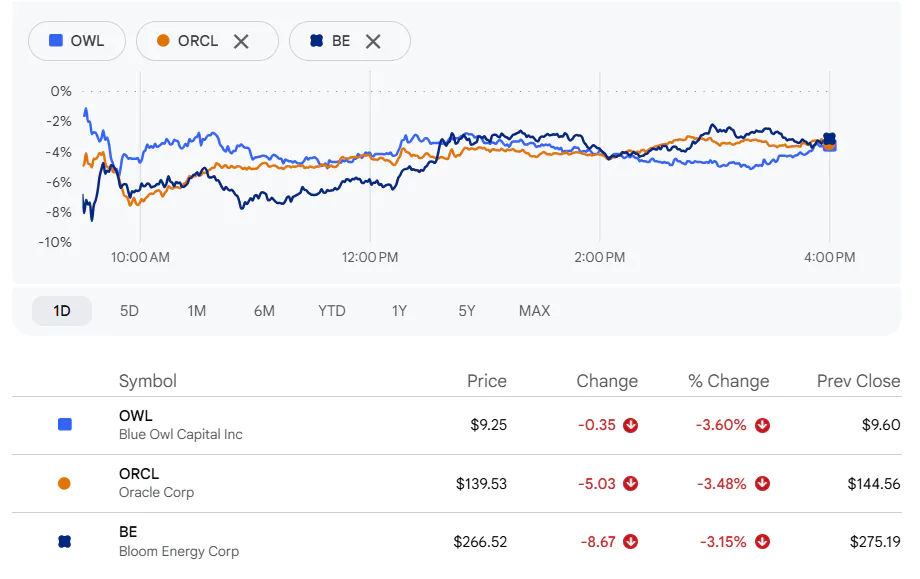Click the red down arrow beside OWL -0.35
The width and height of the screenshot is (920, 579).
pos(631,425)
